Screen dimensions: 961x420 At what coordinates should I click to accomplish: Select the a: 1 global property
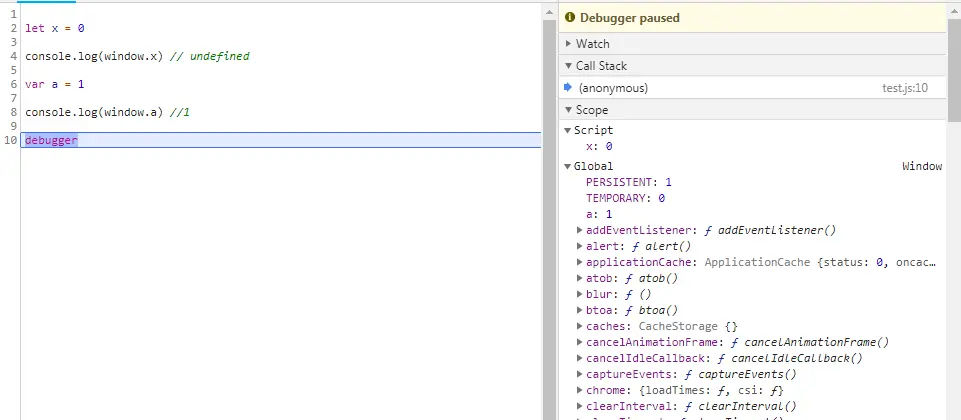(x=599, y=214)
